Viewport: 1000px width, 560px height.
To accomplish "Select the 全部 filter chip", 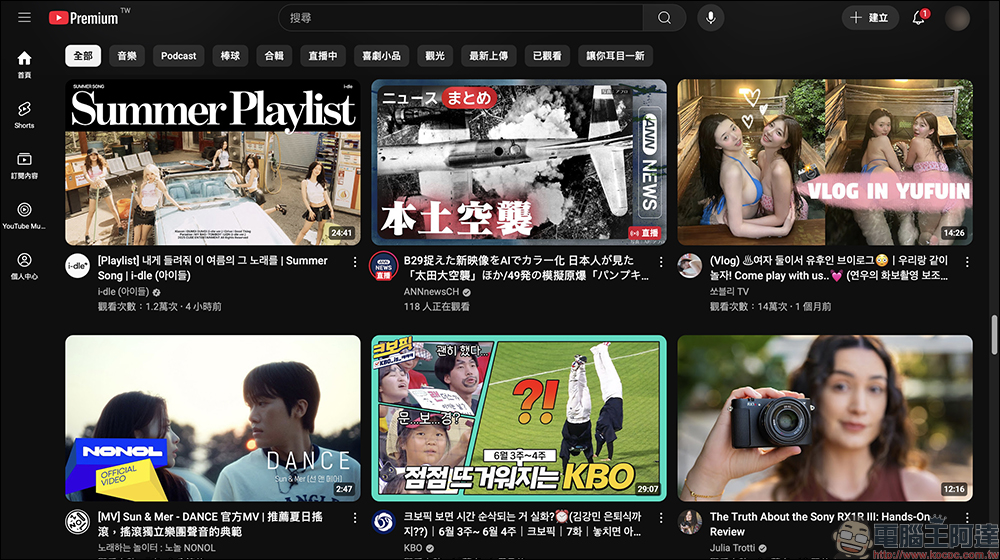I will click(83, 56).
